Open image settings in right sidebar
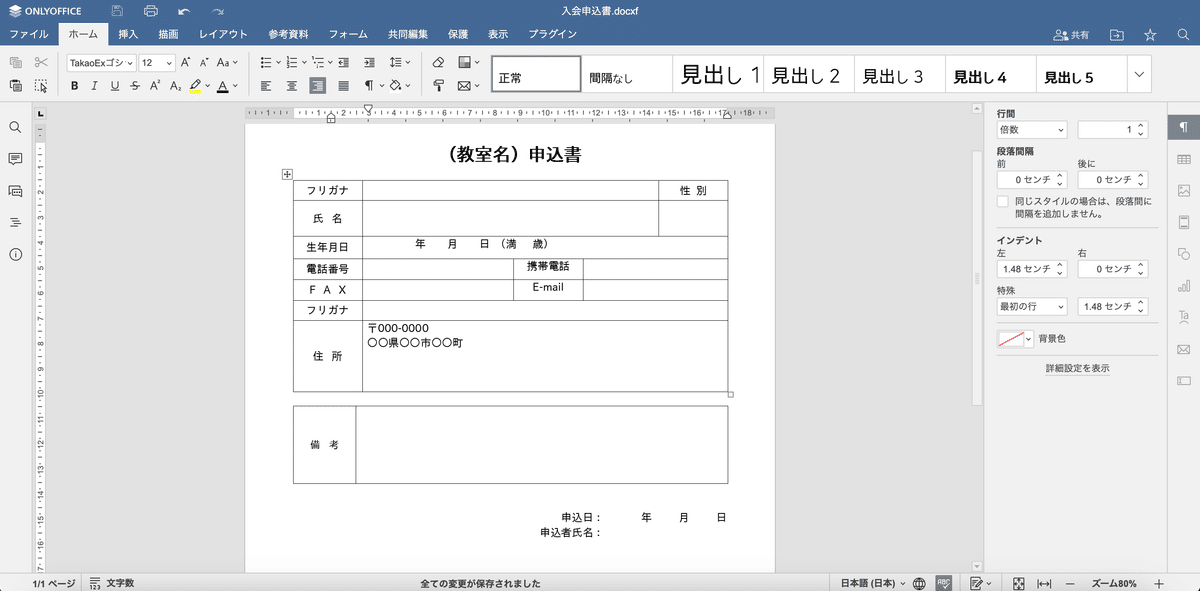Screen dimensions: 1200x591 pos(1184,190)
